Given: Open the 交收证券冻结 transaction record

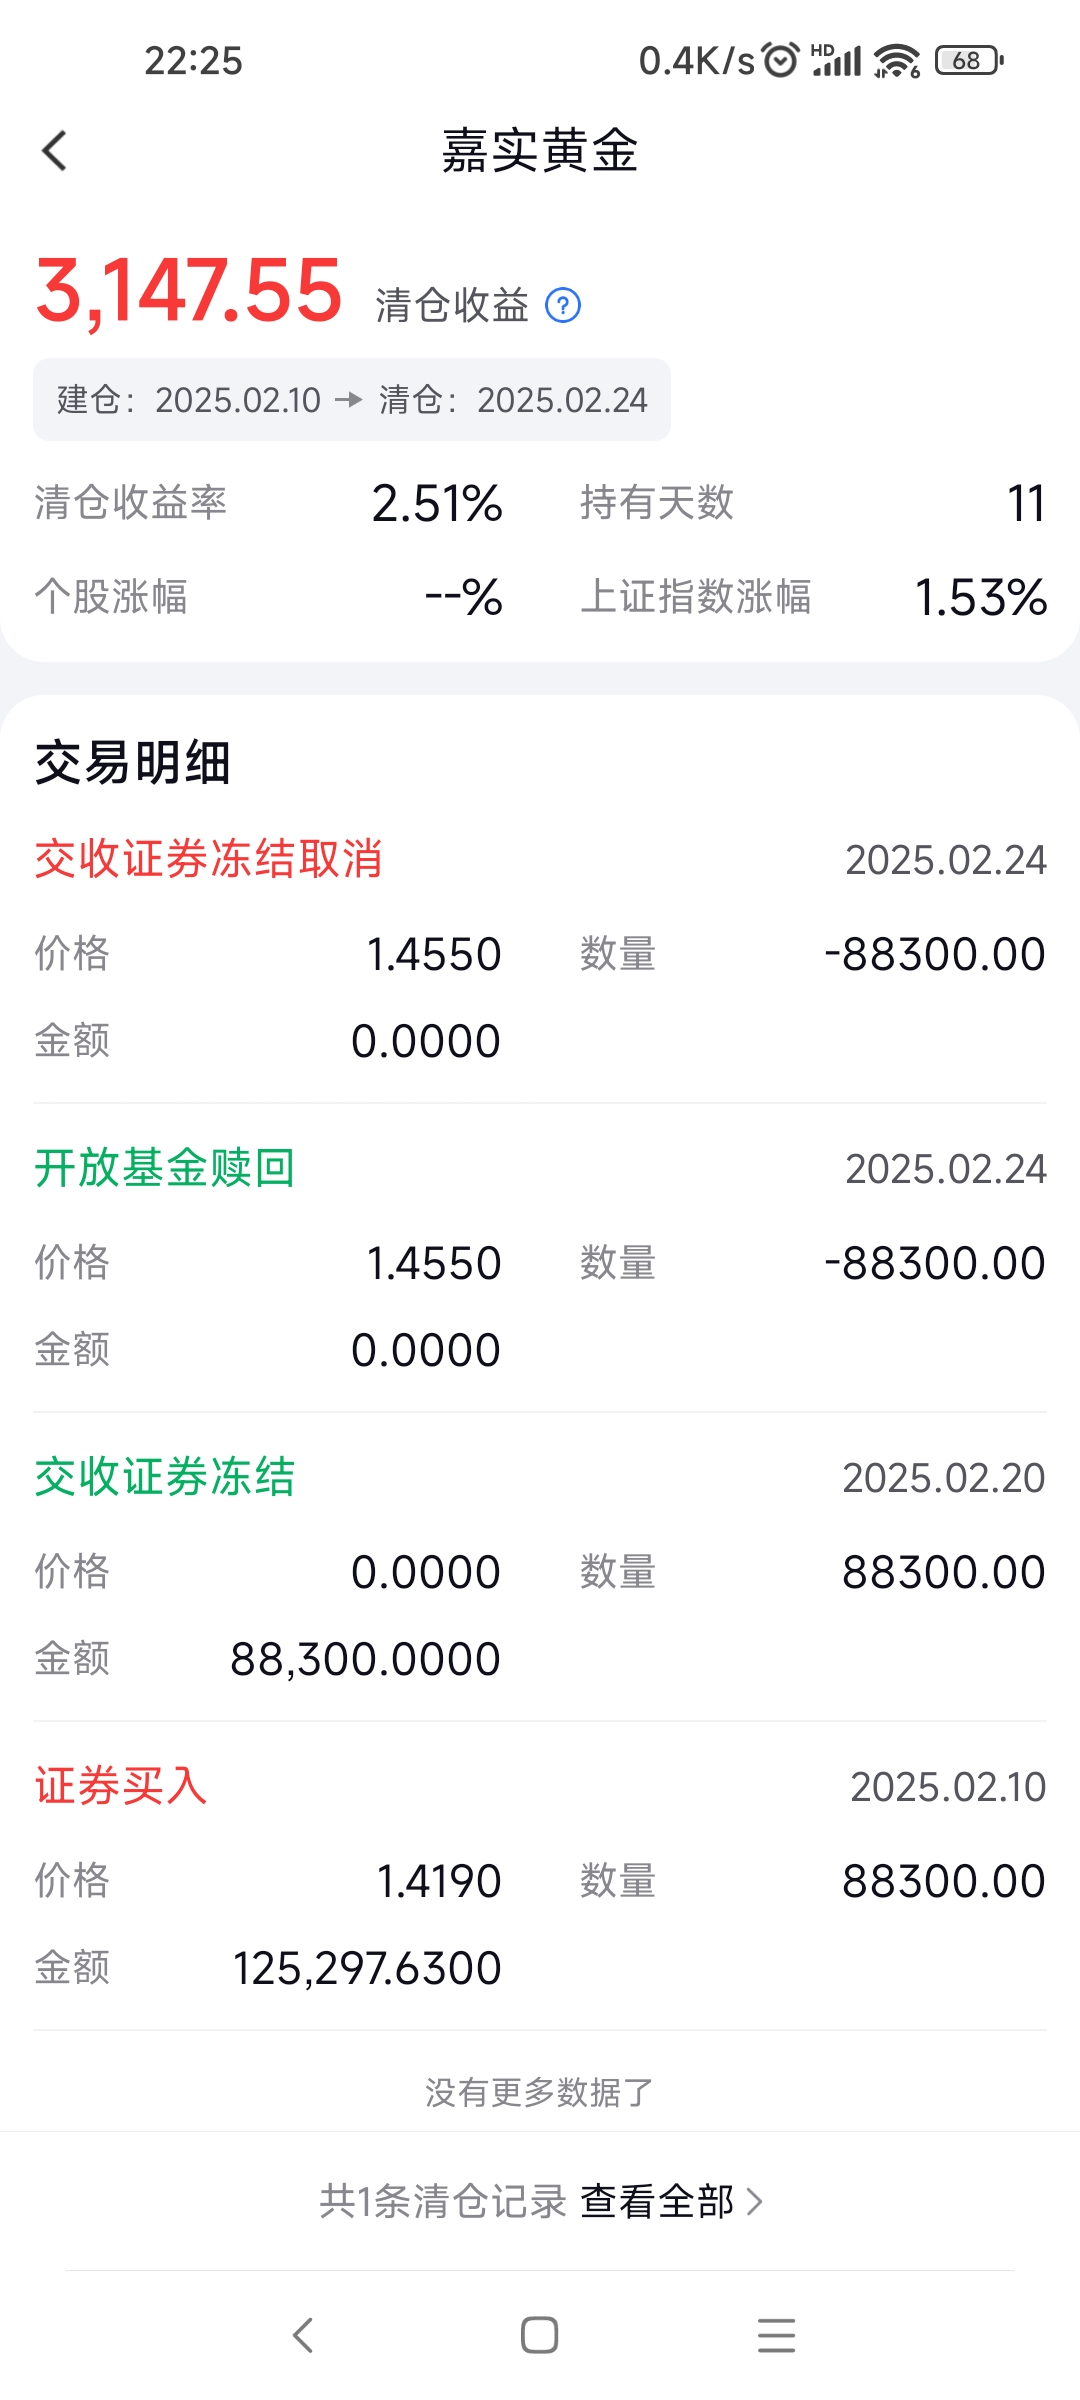Looking at the screenshot, I should coord(540,1568).
